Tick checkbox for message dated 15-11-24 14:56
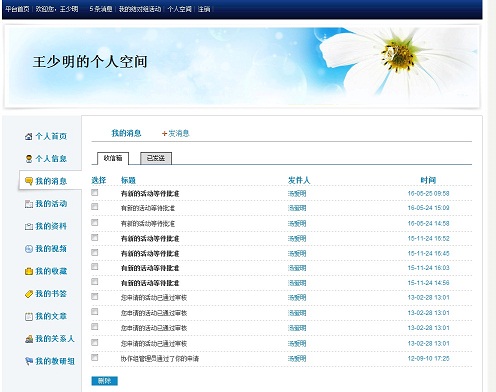496x392 pixels. click(95, 282)
